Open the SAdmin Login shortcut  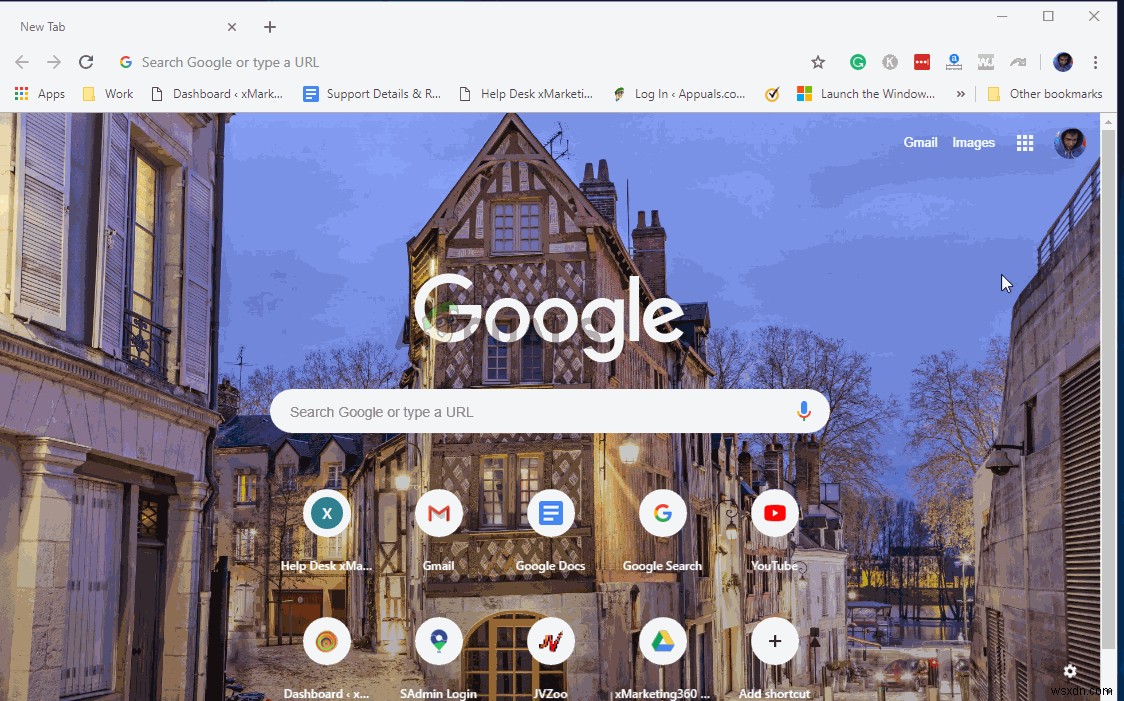(439, 641)
